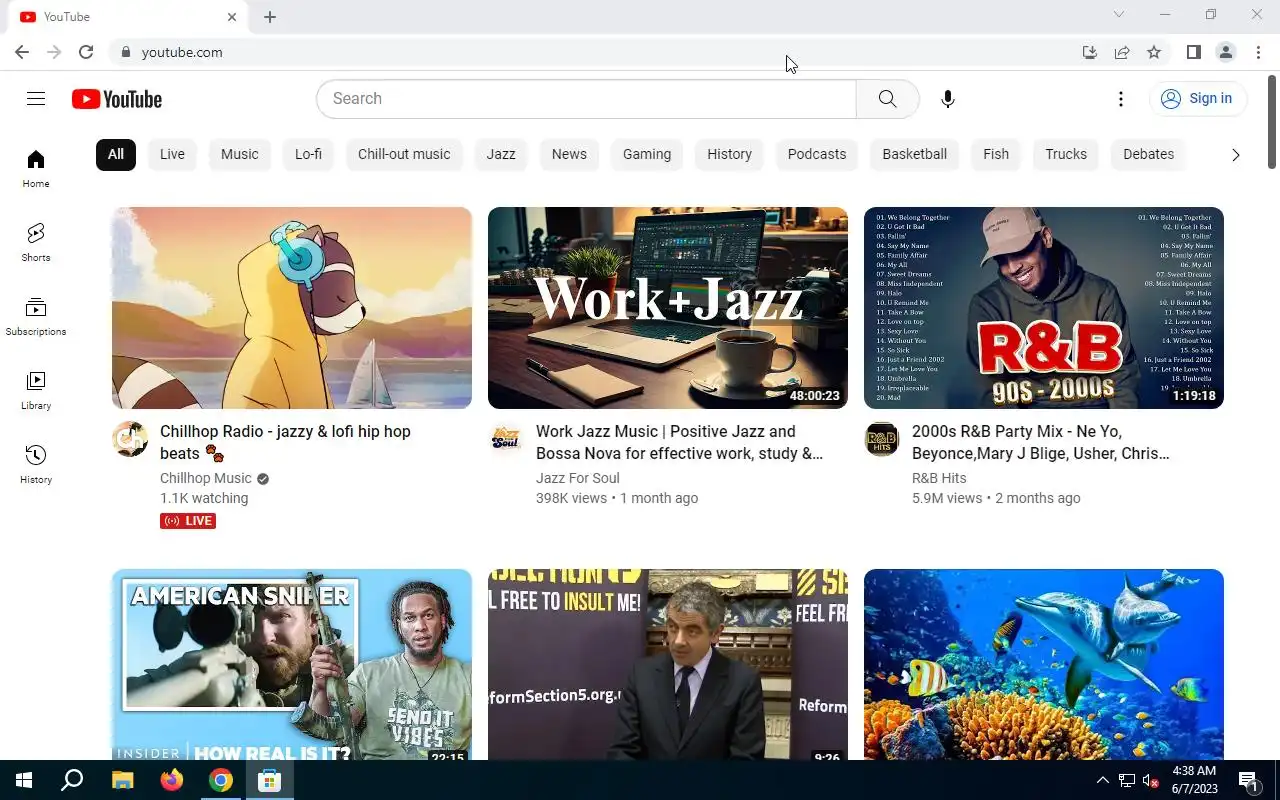Open Library in sidebar
Viewport: 1280px width, 800px height.
pos(36,391)
